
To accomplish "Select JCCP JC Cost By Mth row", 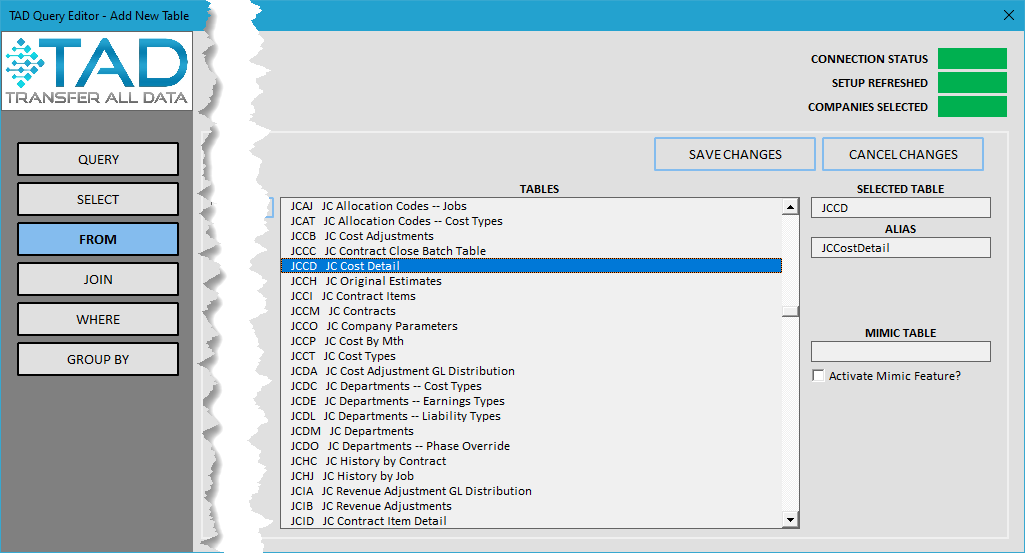I will coord(531,341).
